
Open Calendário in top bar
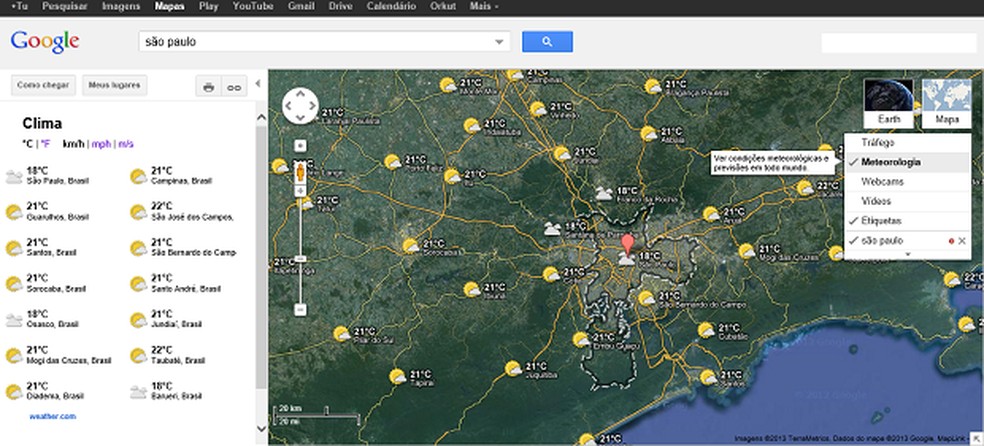pyautogui.click(x=391, y=6)
